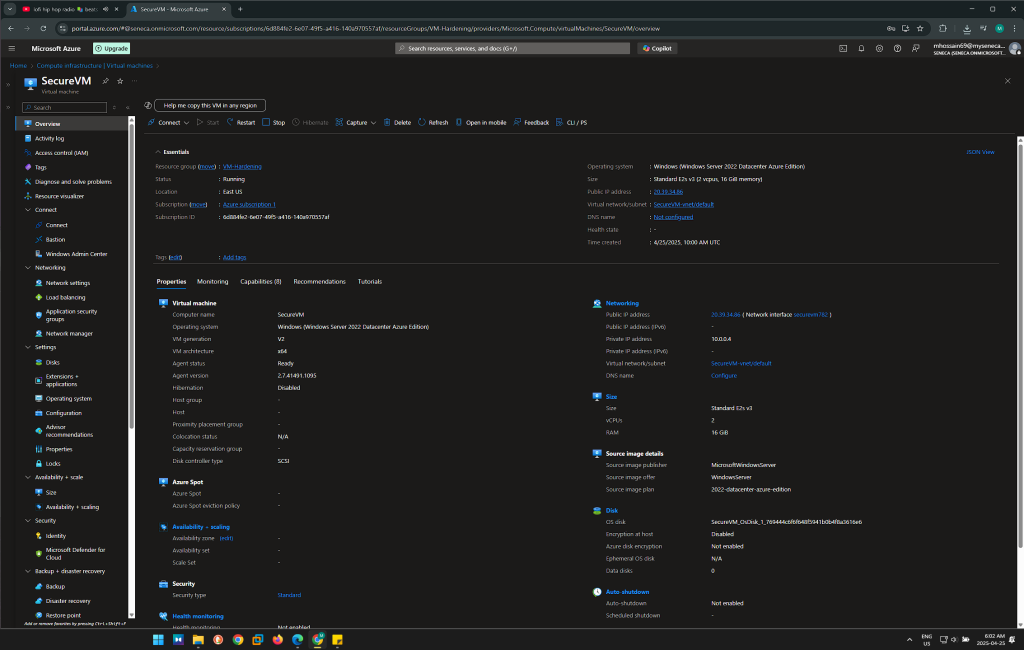This screenshot has width=1024, height=650.
Task: Click the Add tags link
Action: (x=234, y=257)
